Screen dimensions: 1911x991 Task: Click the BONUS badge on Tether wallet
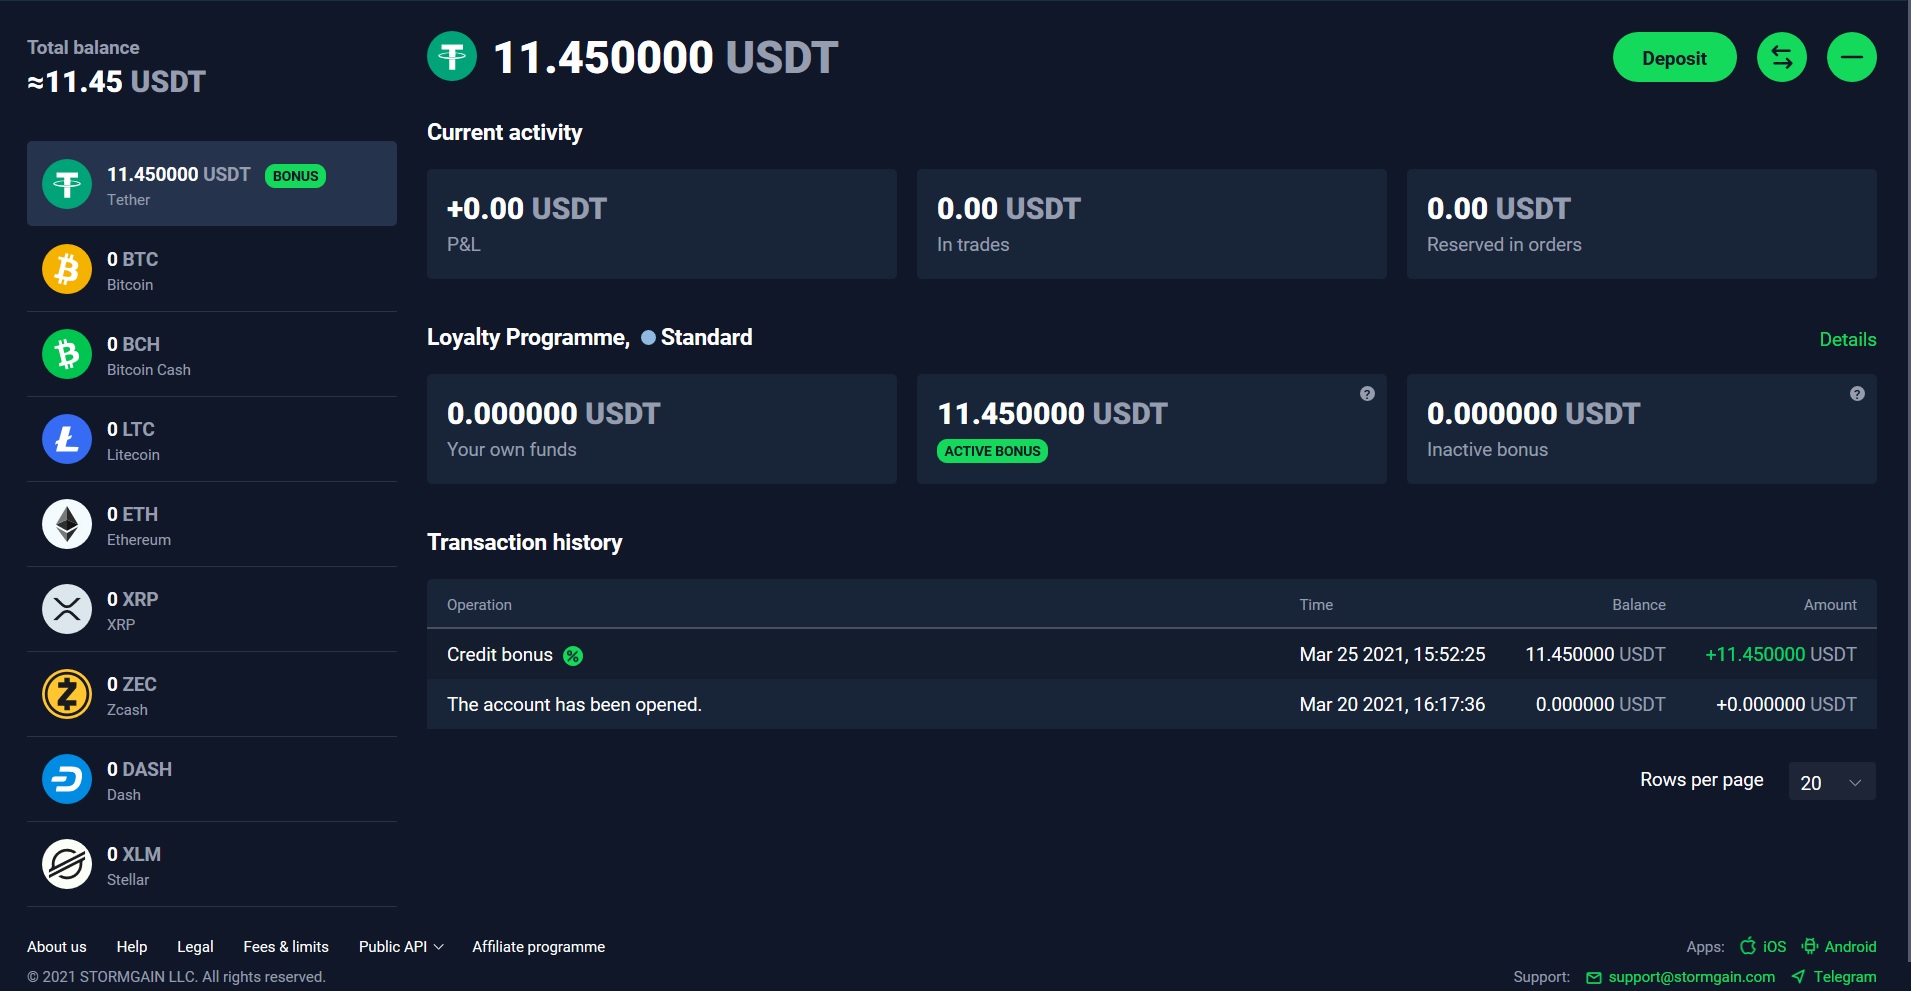tap(295, 176)
